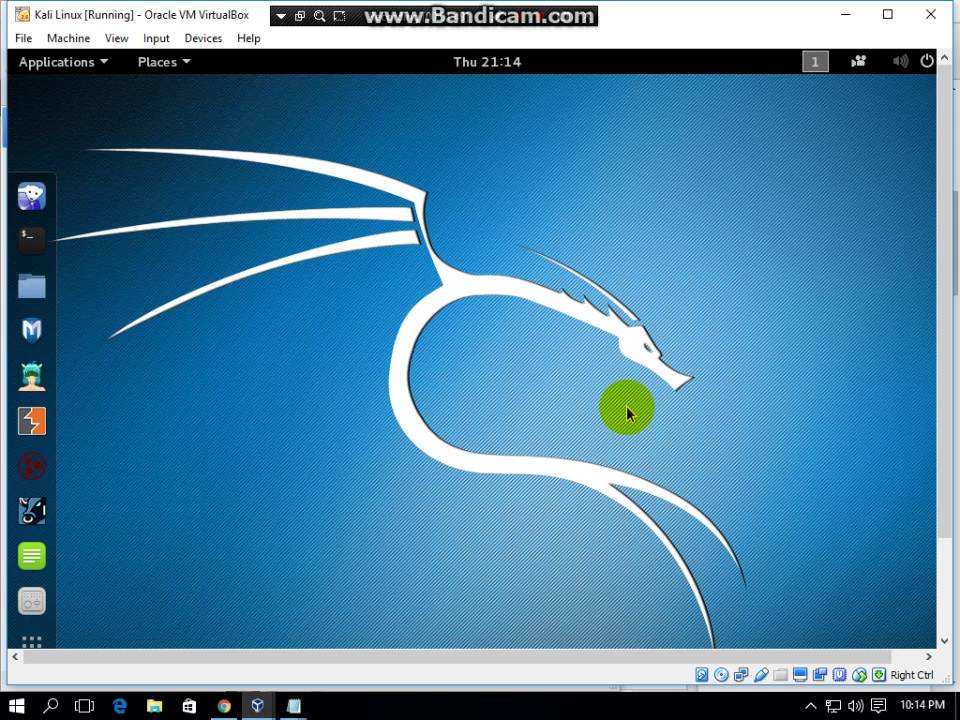This screenshot has height=720, width=960.
Task: Click workspace indicator 1 in top bar
Action: coord(815,61)
